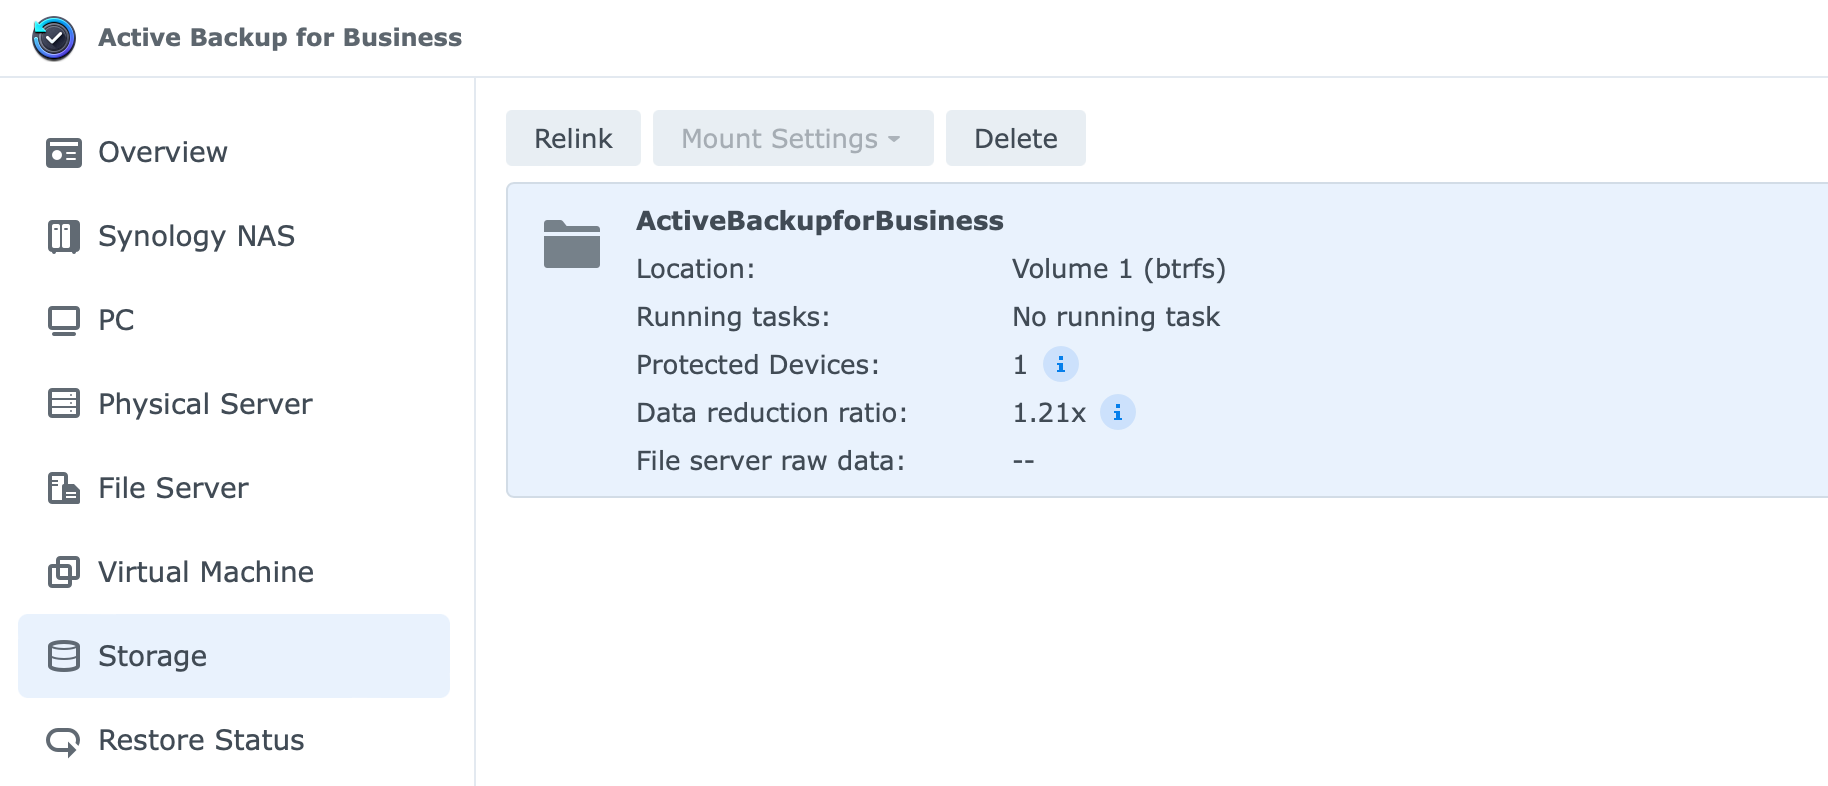Show info for Protected Devices

click(x=1061, y=365)
